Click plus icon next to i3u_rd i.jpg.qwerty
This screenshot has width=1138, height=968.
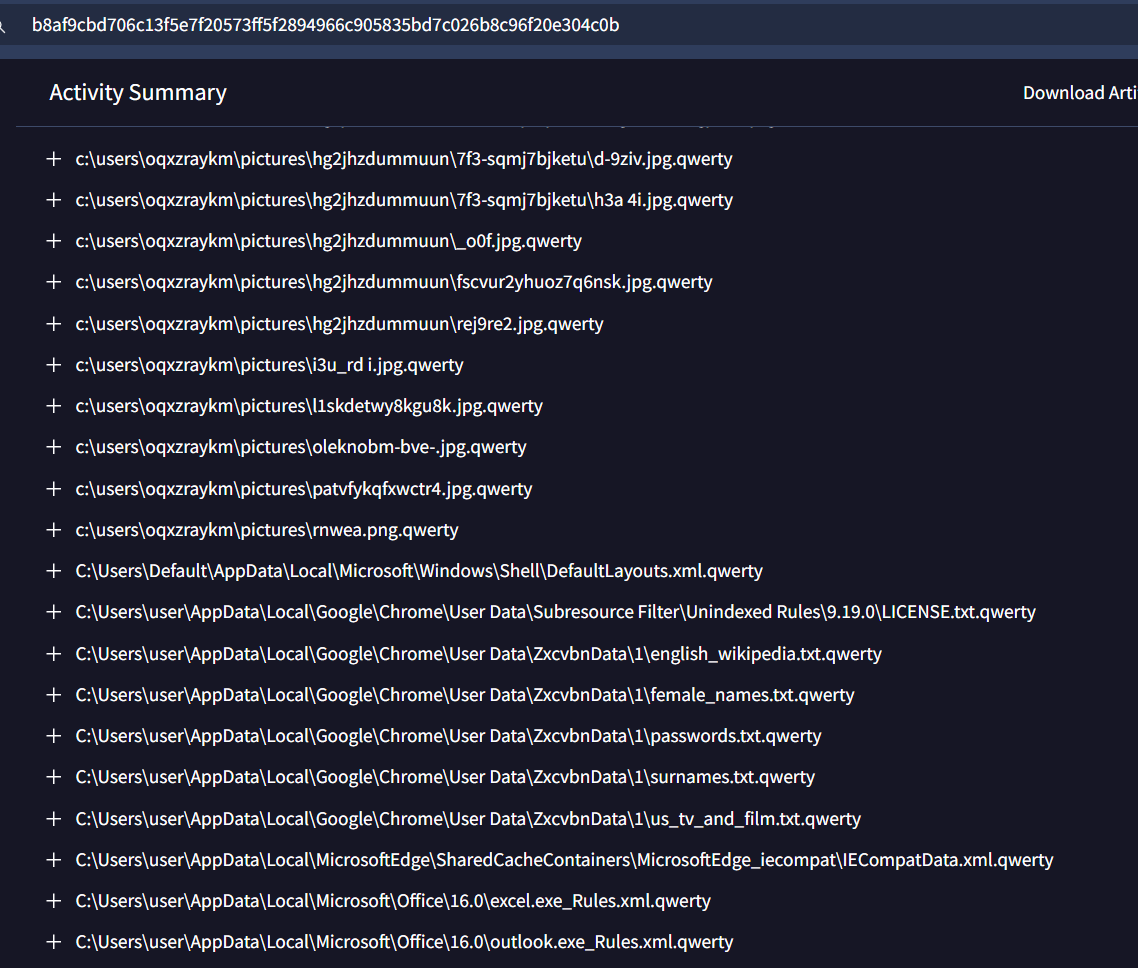(54, 365)
